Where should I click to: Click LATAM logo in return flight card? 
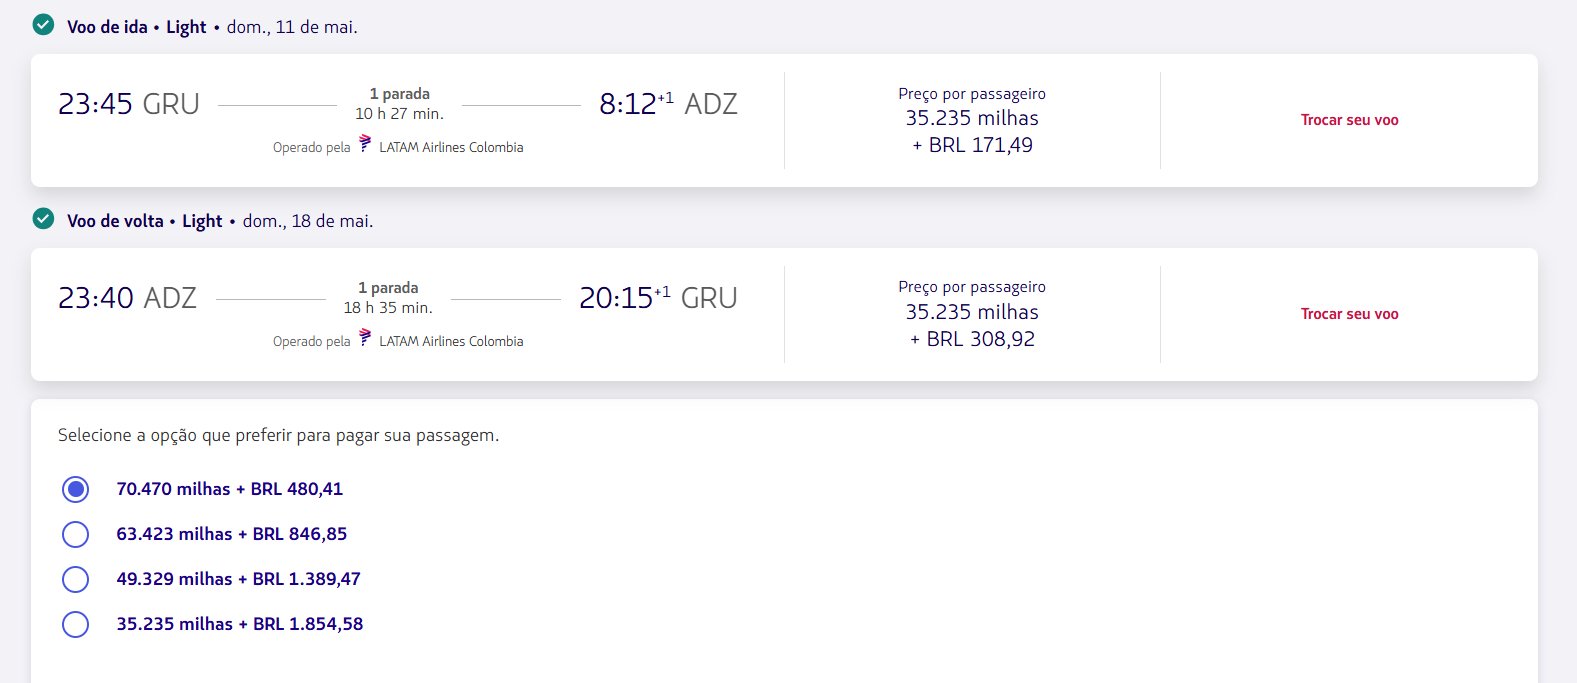coord(365,338)
